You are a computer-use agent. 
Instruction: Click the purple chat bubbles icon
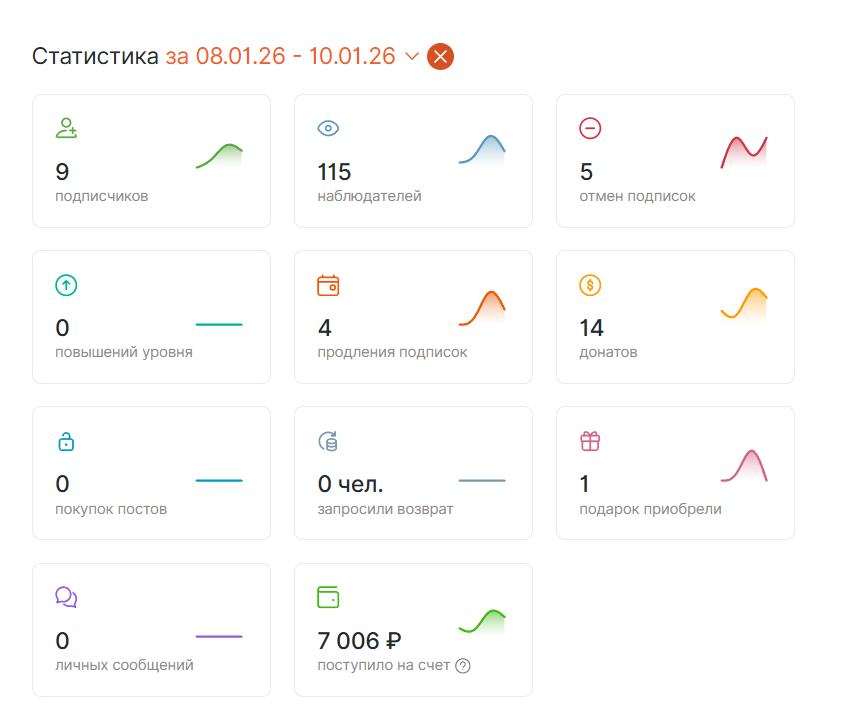pyautogui.click(x=66, y=597)
